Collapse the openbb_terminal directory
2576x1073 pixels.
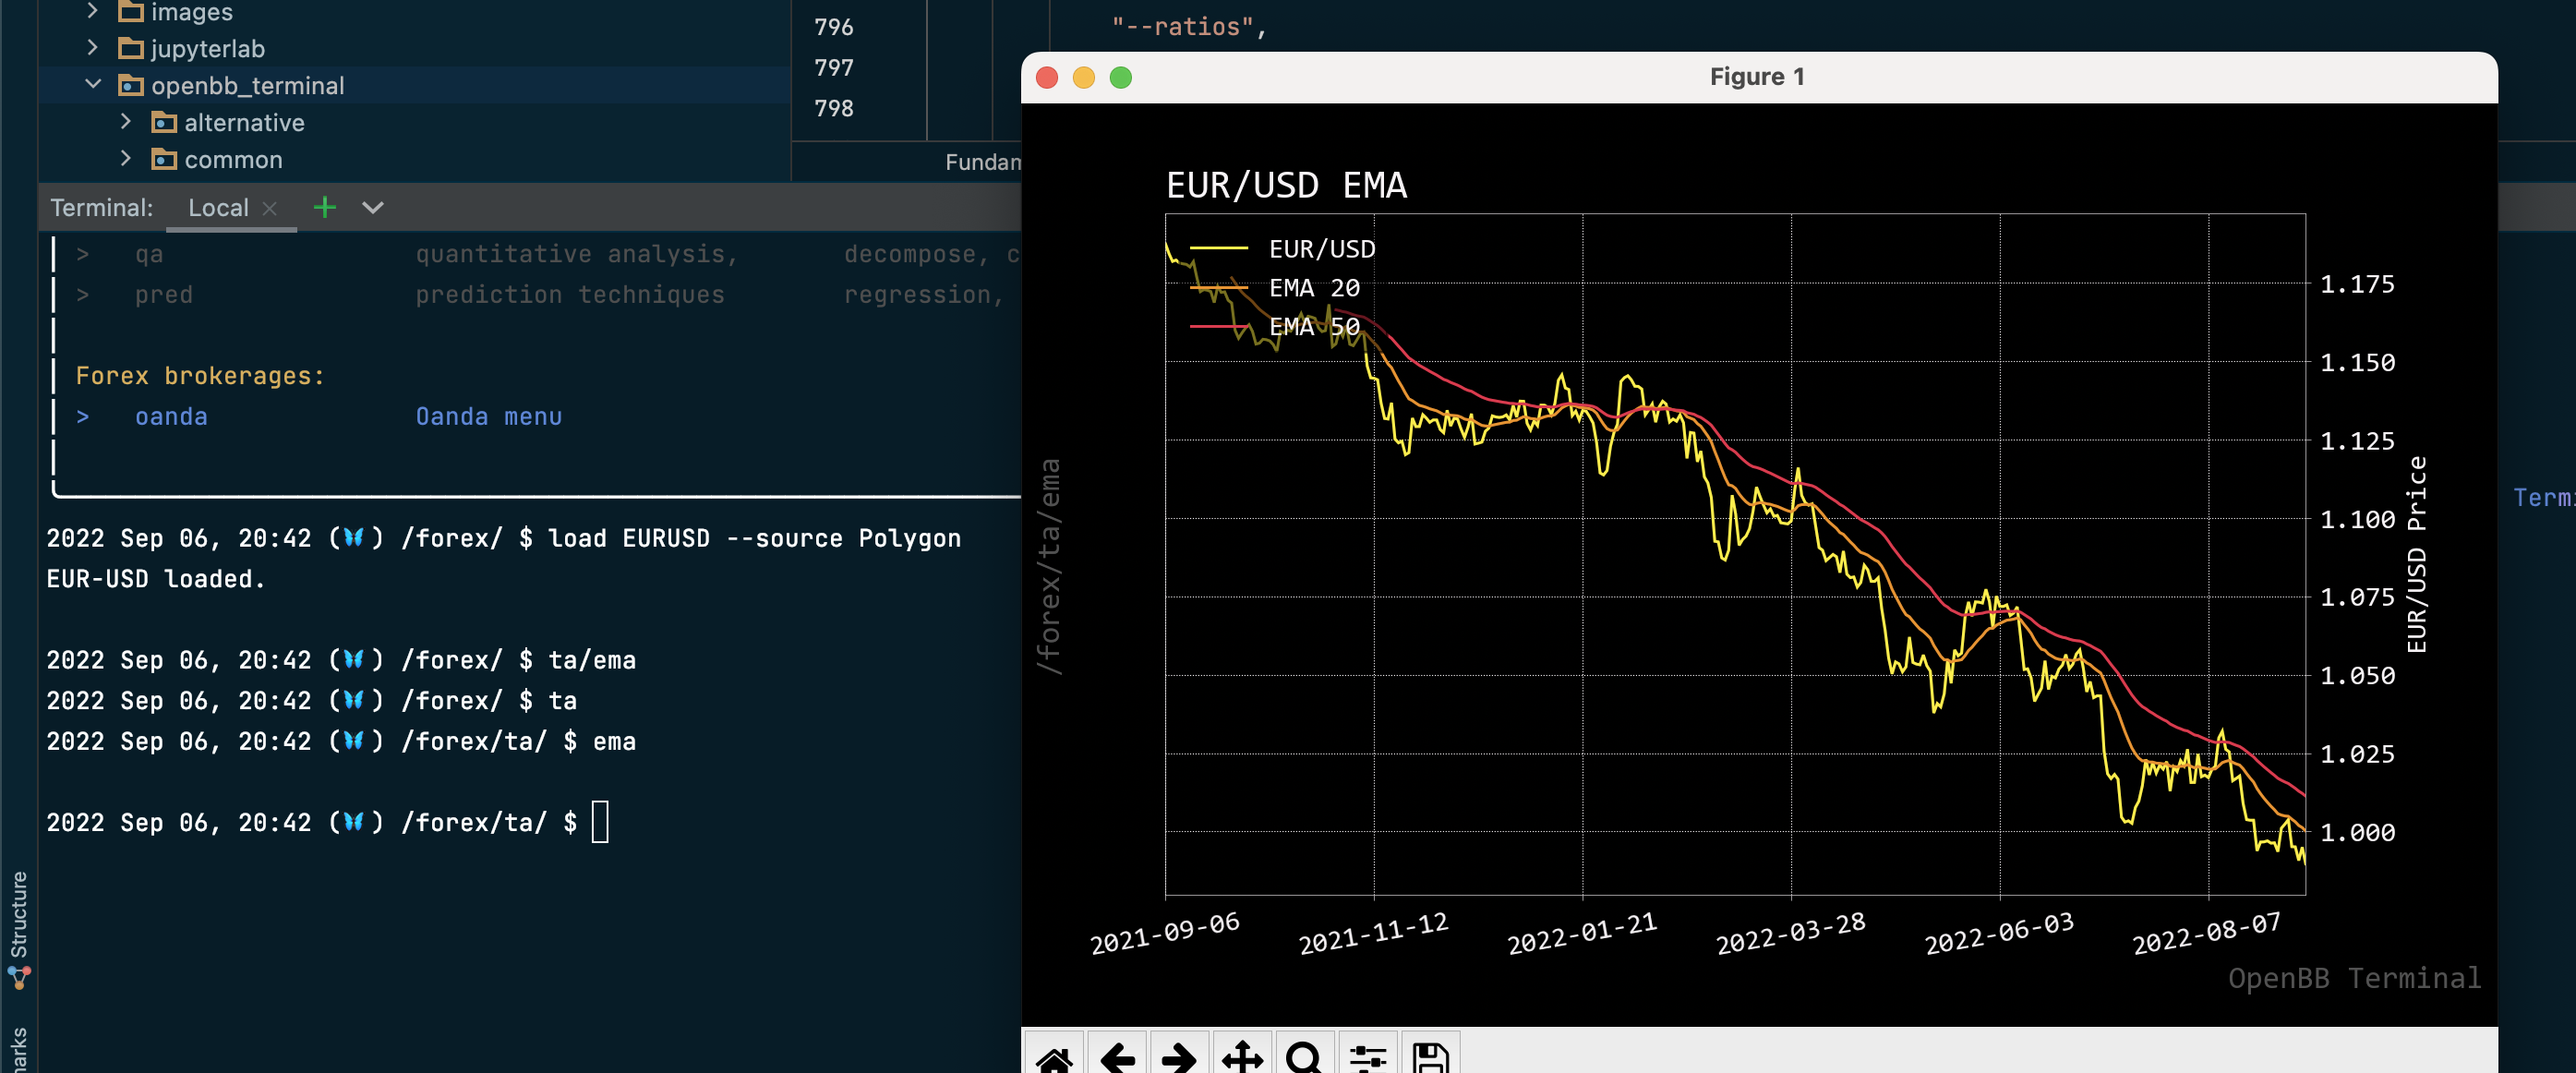pos(93,84)
